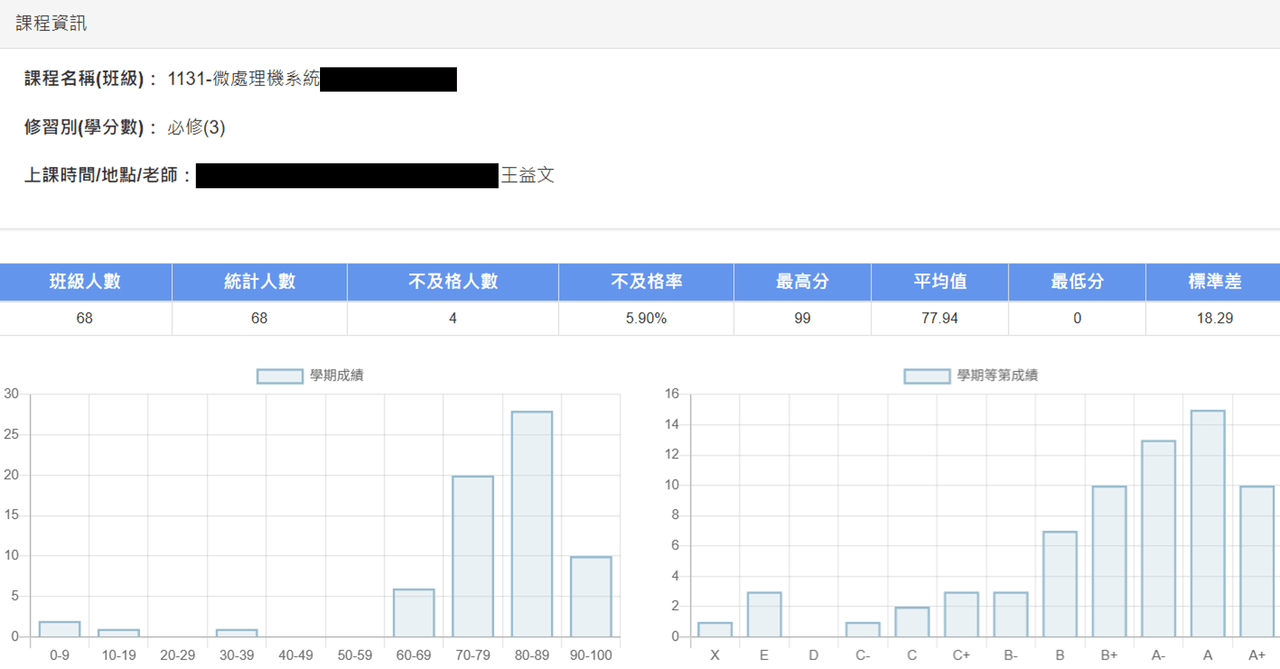Viewport: 1280px width, 669px height.
Task: Click the 77.94 average value cell
Action: [940, 318]
